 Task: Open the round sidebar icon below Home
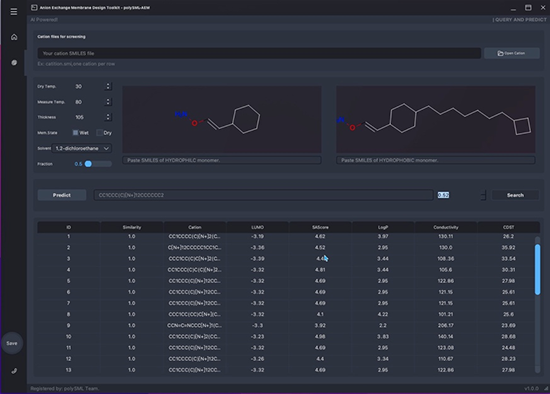click(x=14, y=62)
